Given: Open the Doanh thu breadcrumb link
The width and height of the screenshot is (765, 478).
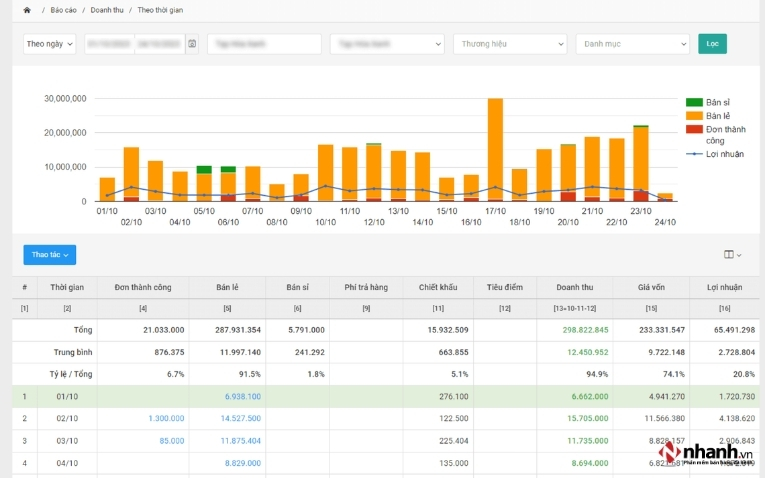Looking at the screenshot, I should (x=107, y=10).
